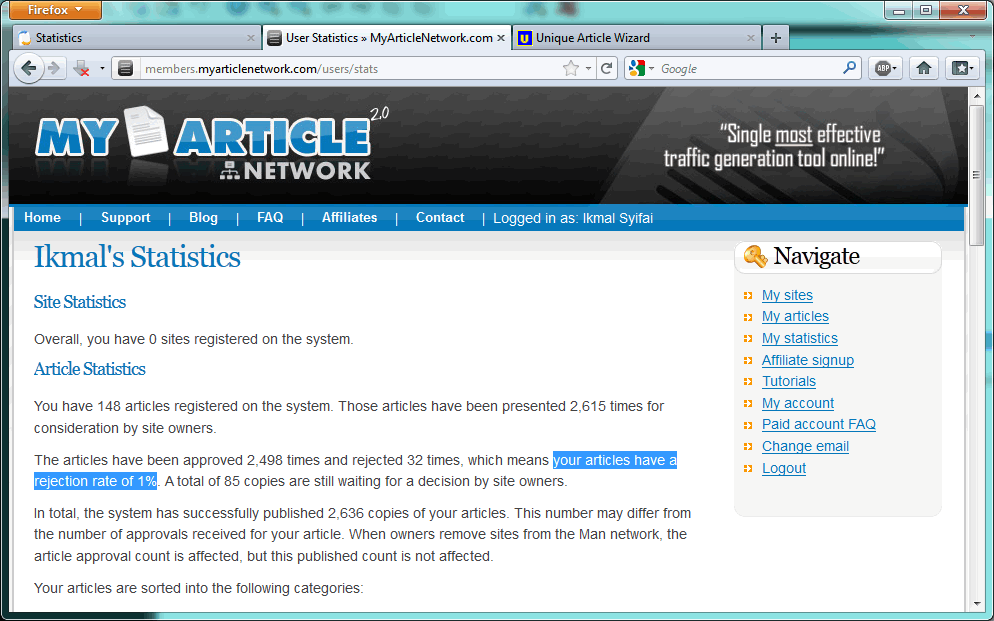Open a new browser tab

(x=776, y=38)
